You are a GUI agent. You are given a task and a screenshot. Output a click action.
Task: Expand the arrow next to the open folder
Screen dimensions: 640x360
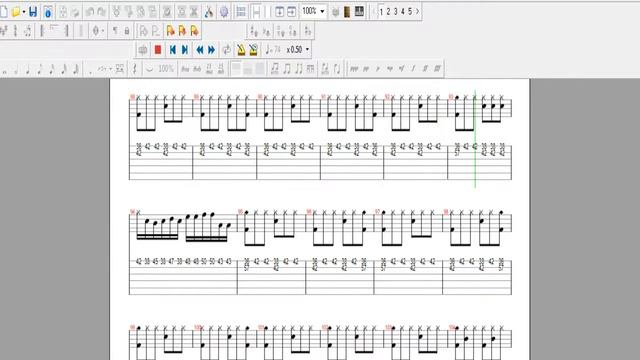24,12
